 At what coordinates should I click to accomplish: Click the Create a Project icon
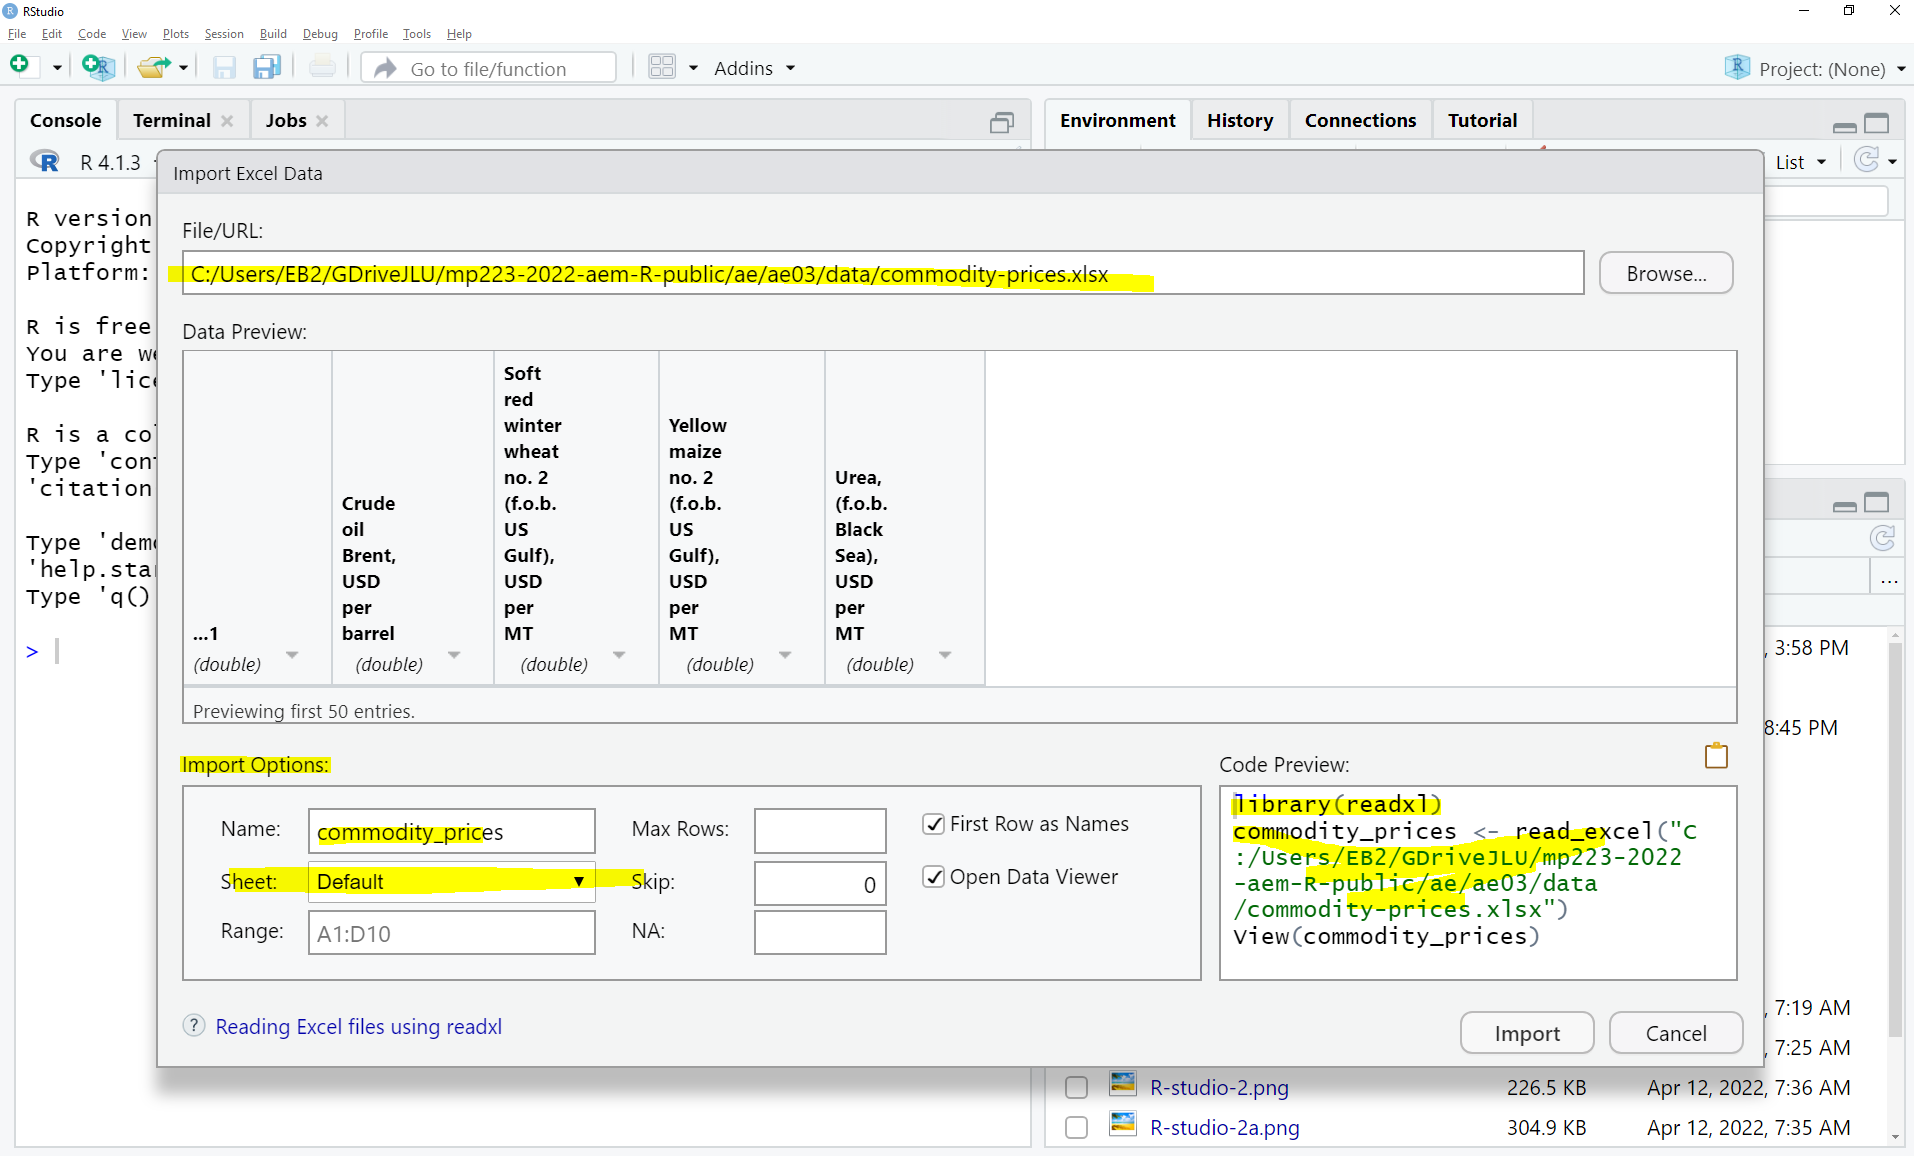pyautogui.click(x=98, y=67)
